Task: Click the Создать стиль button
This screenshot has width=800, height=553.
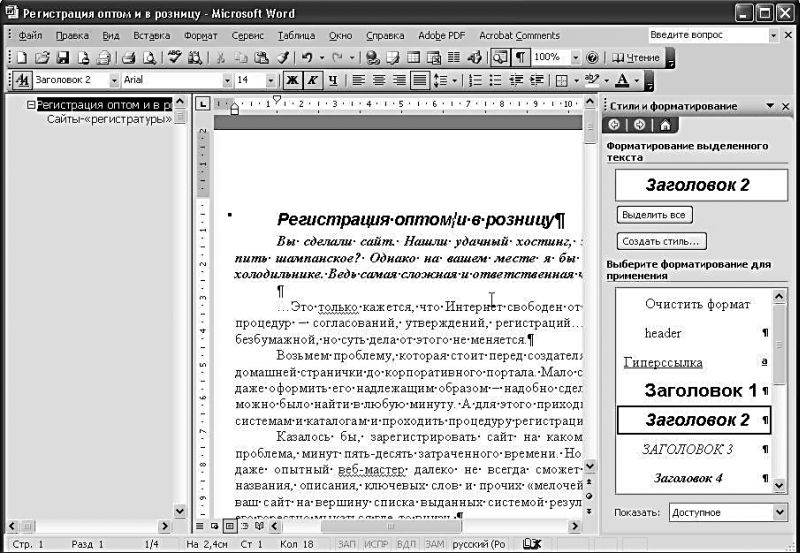Action: tap(661, 241)
